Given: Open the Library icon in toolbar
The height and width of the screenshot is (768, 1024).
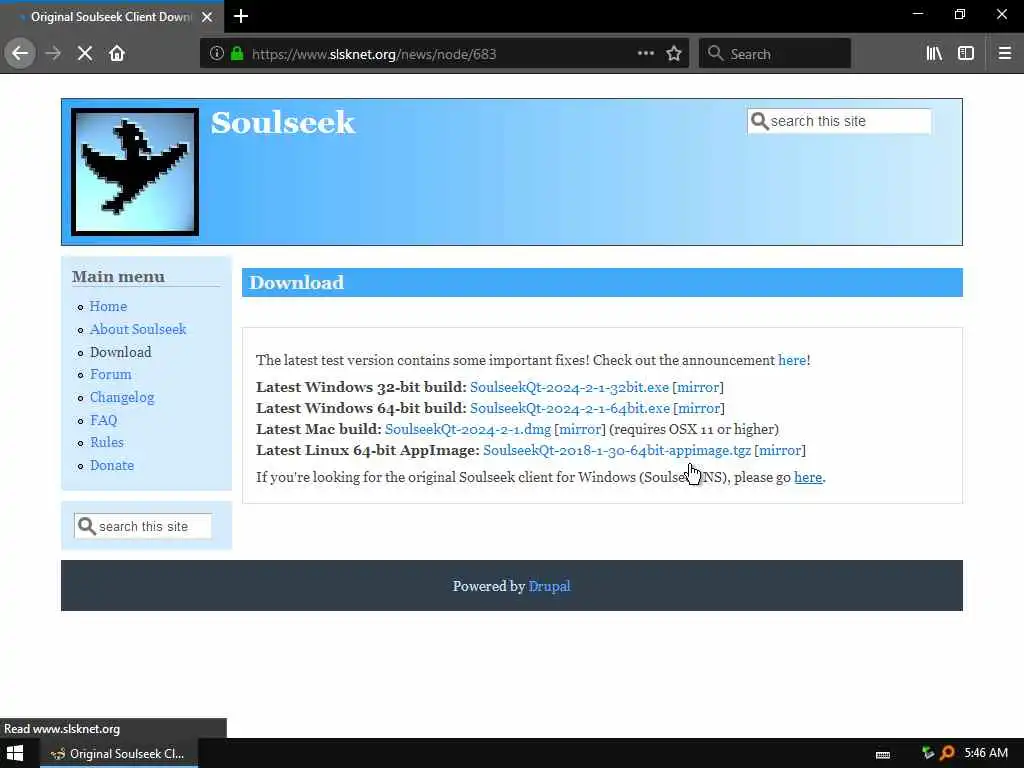Looking at the screenshot, I should point(934,54).
